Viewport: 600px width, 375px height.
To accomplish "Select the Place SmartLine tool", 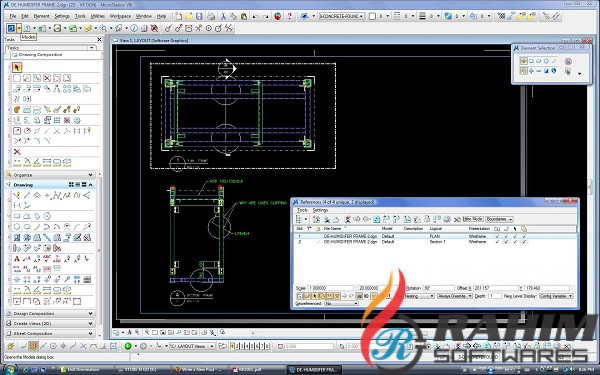I will pos(17,196).
